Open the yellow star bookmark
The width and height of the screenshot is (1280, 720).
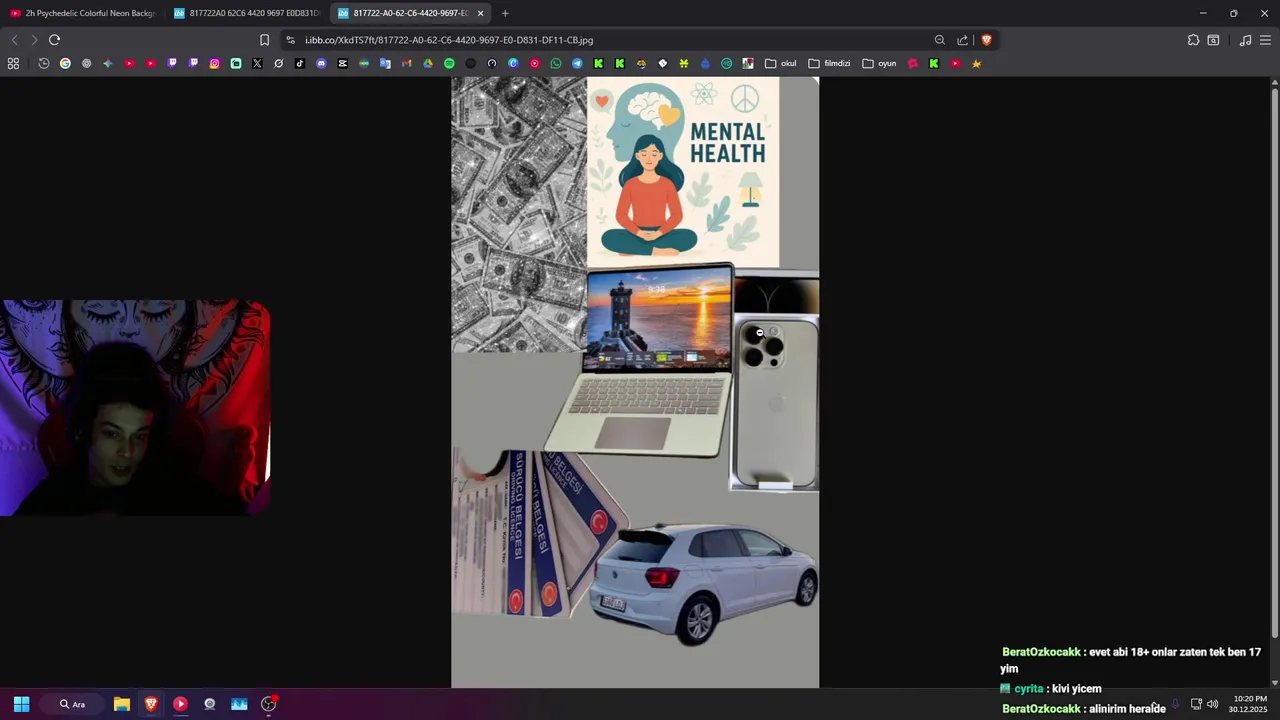(977, 63)
